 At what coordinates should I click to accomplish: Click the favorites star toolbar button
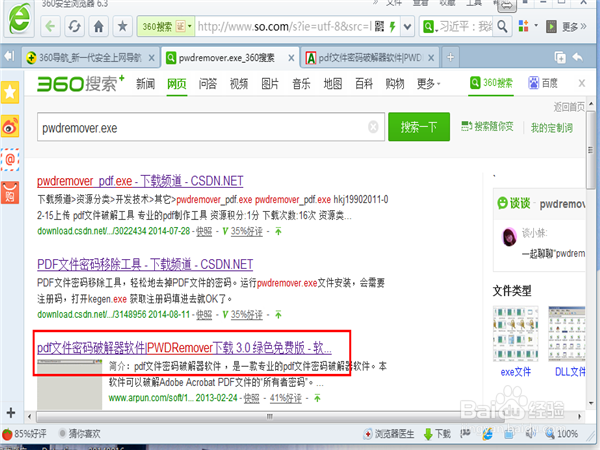[122, 26]
